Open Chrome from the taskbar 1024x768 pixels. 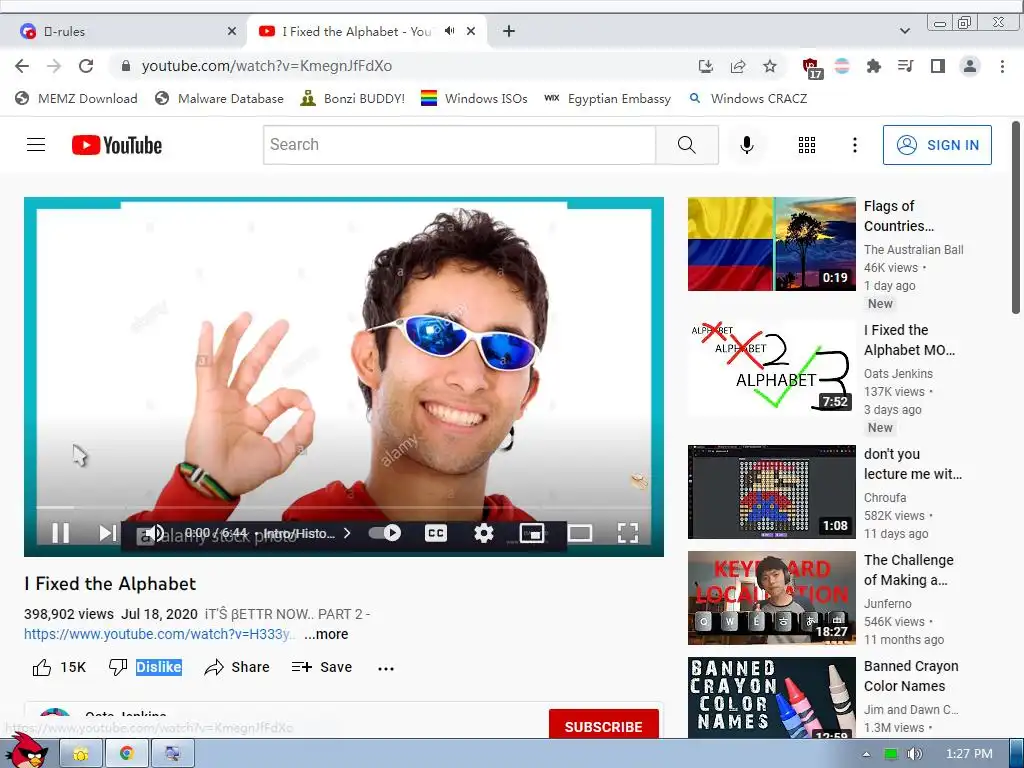(x=127, y=754)
